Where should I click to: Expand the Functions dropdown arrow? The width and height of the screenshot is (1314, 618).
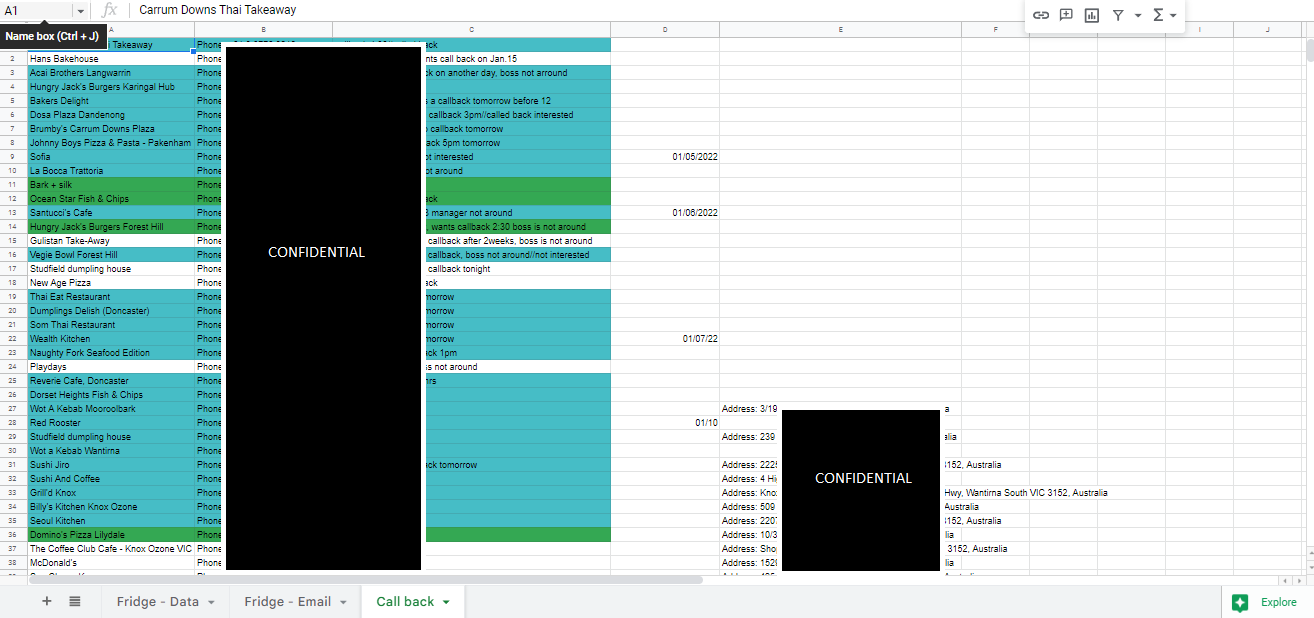point(1172,15)
